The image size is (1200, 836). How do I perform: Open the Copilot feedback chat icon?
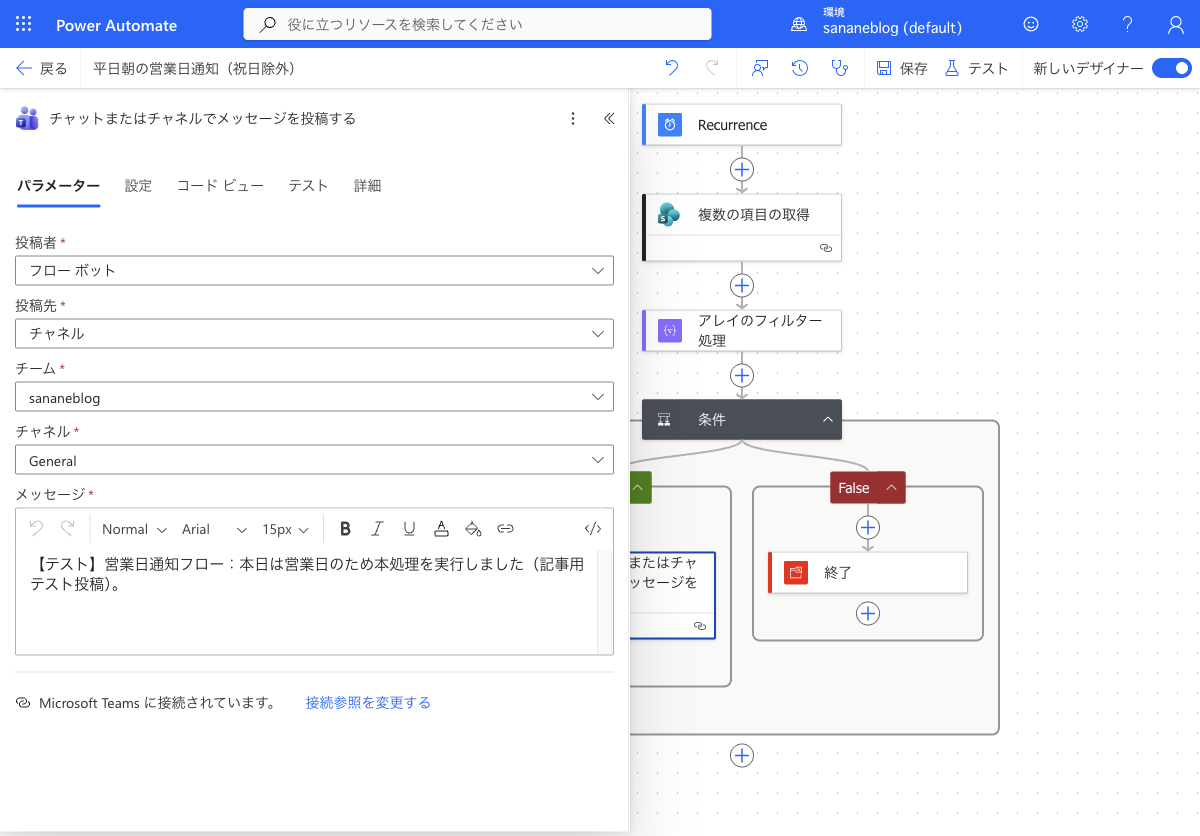(x=761, y=68)
